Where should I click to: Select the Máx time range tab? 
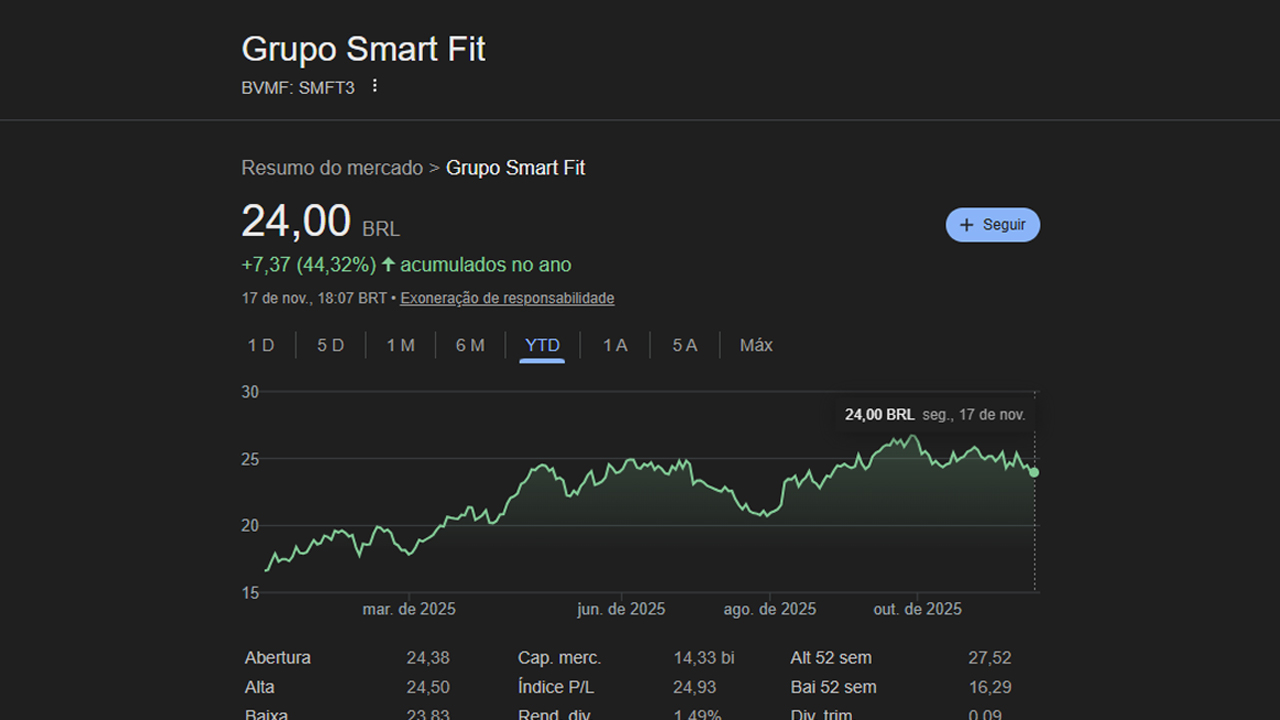[x=756, y=345]
